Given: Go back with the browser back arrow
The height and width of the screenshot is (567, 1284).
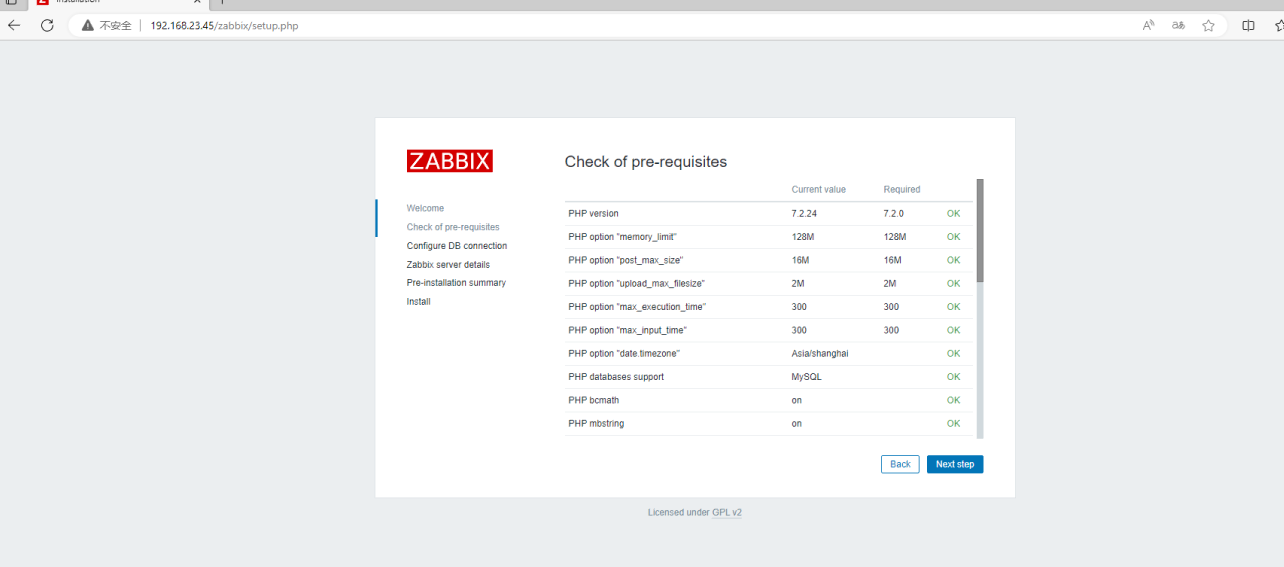Looking at the screenshot, I should tap(14, 25).
